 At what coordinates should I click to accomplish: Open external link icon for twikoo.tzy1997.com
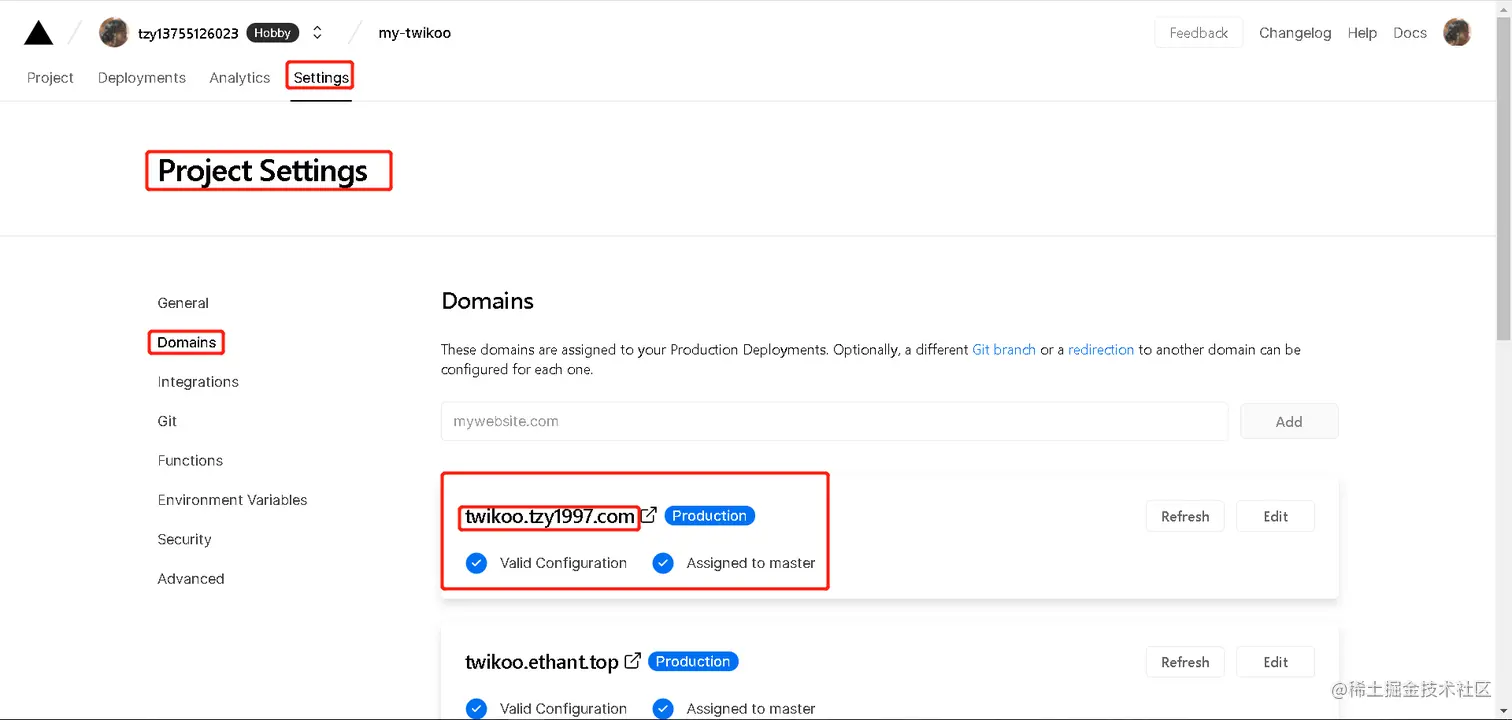649,515
